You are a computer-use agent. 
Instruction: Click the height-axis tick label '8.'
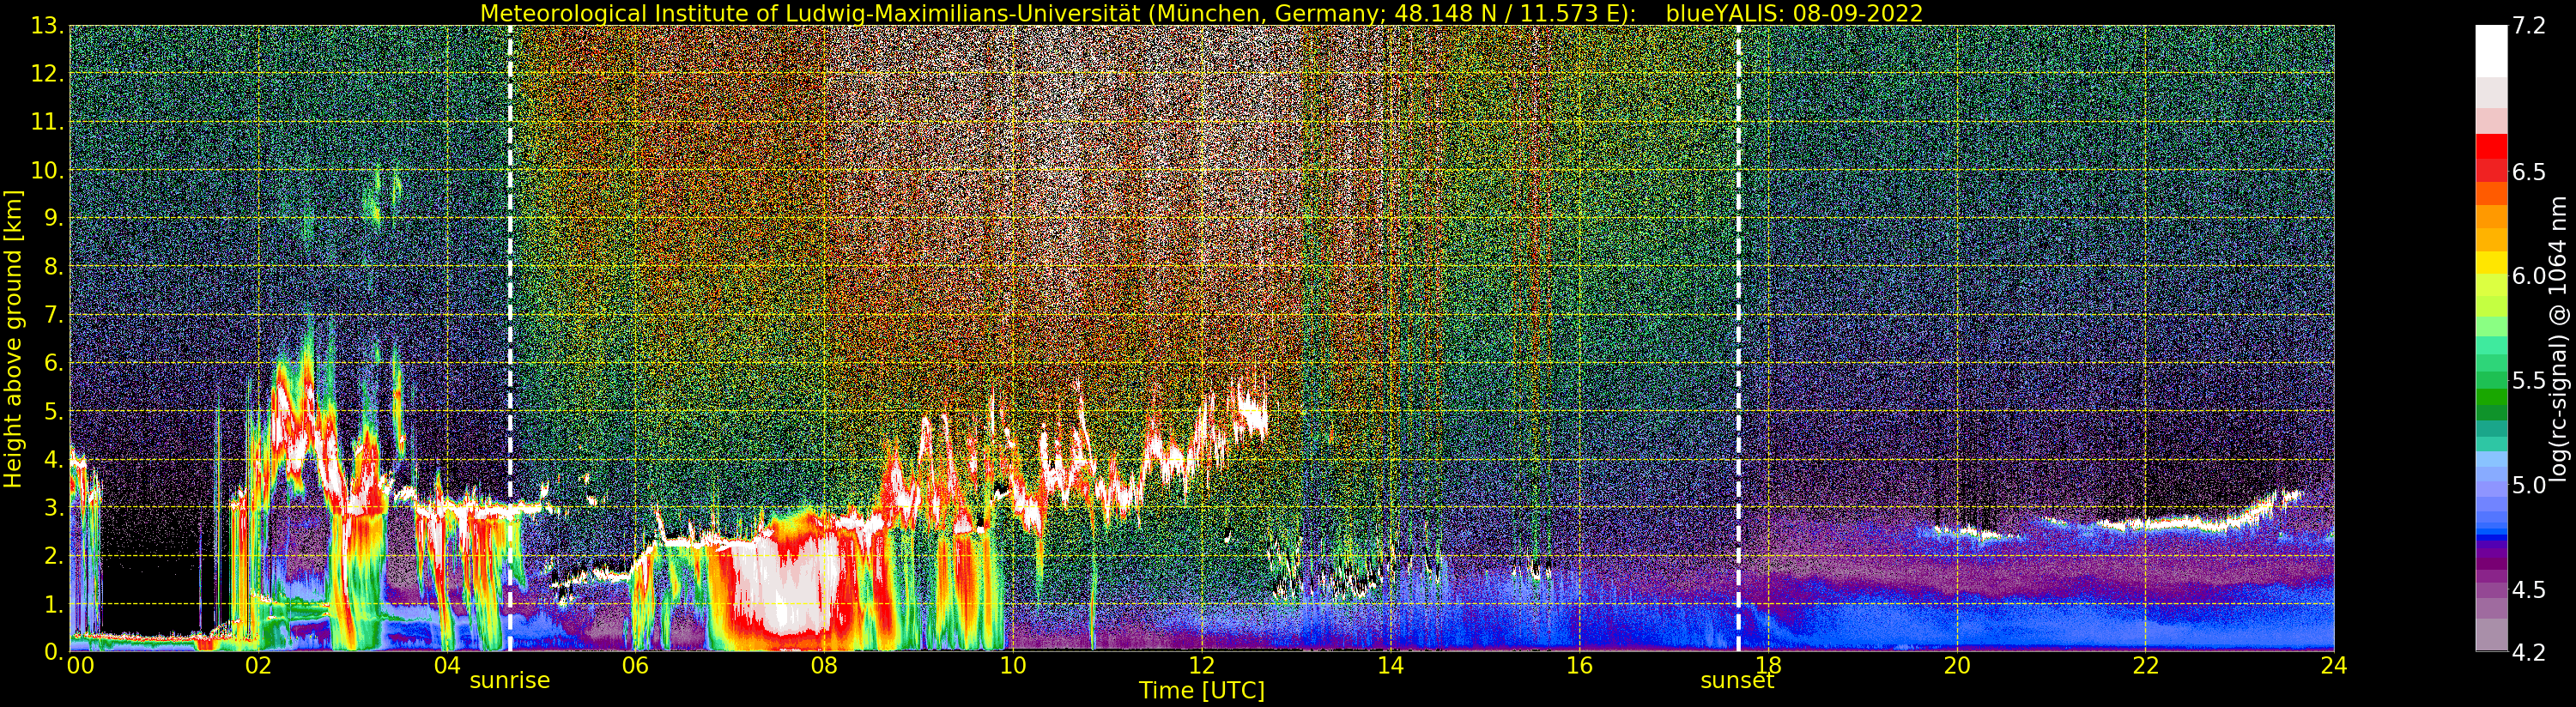[55, 266]
